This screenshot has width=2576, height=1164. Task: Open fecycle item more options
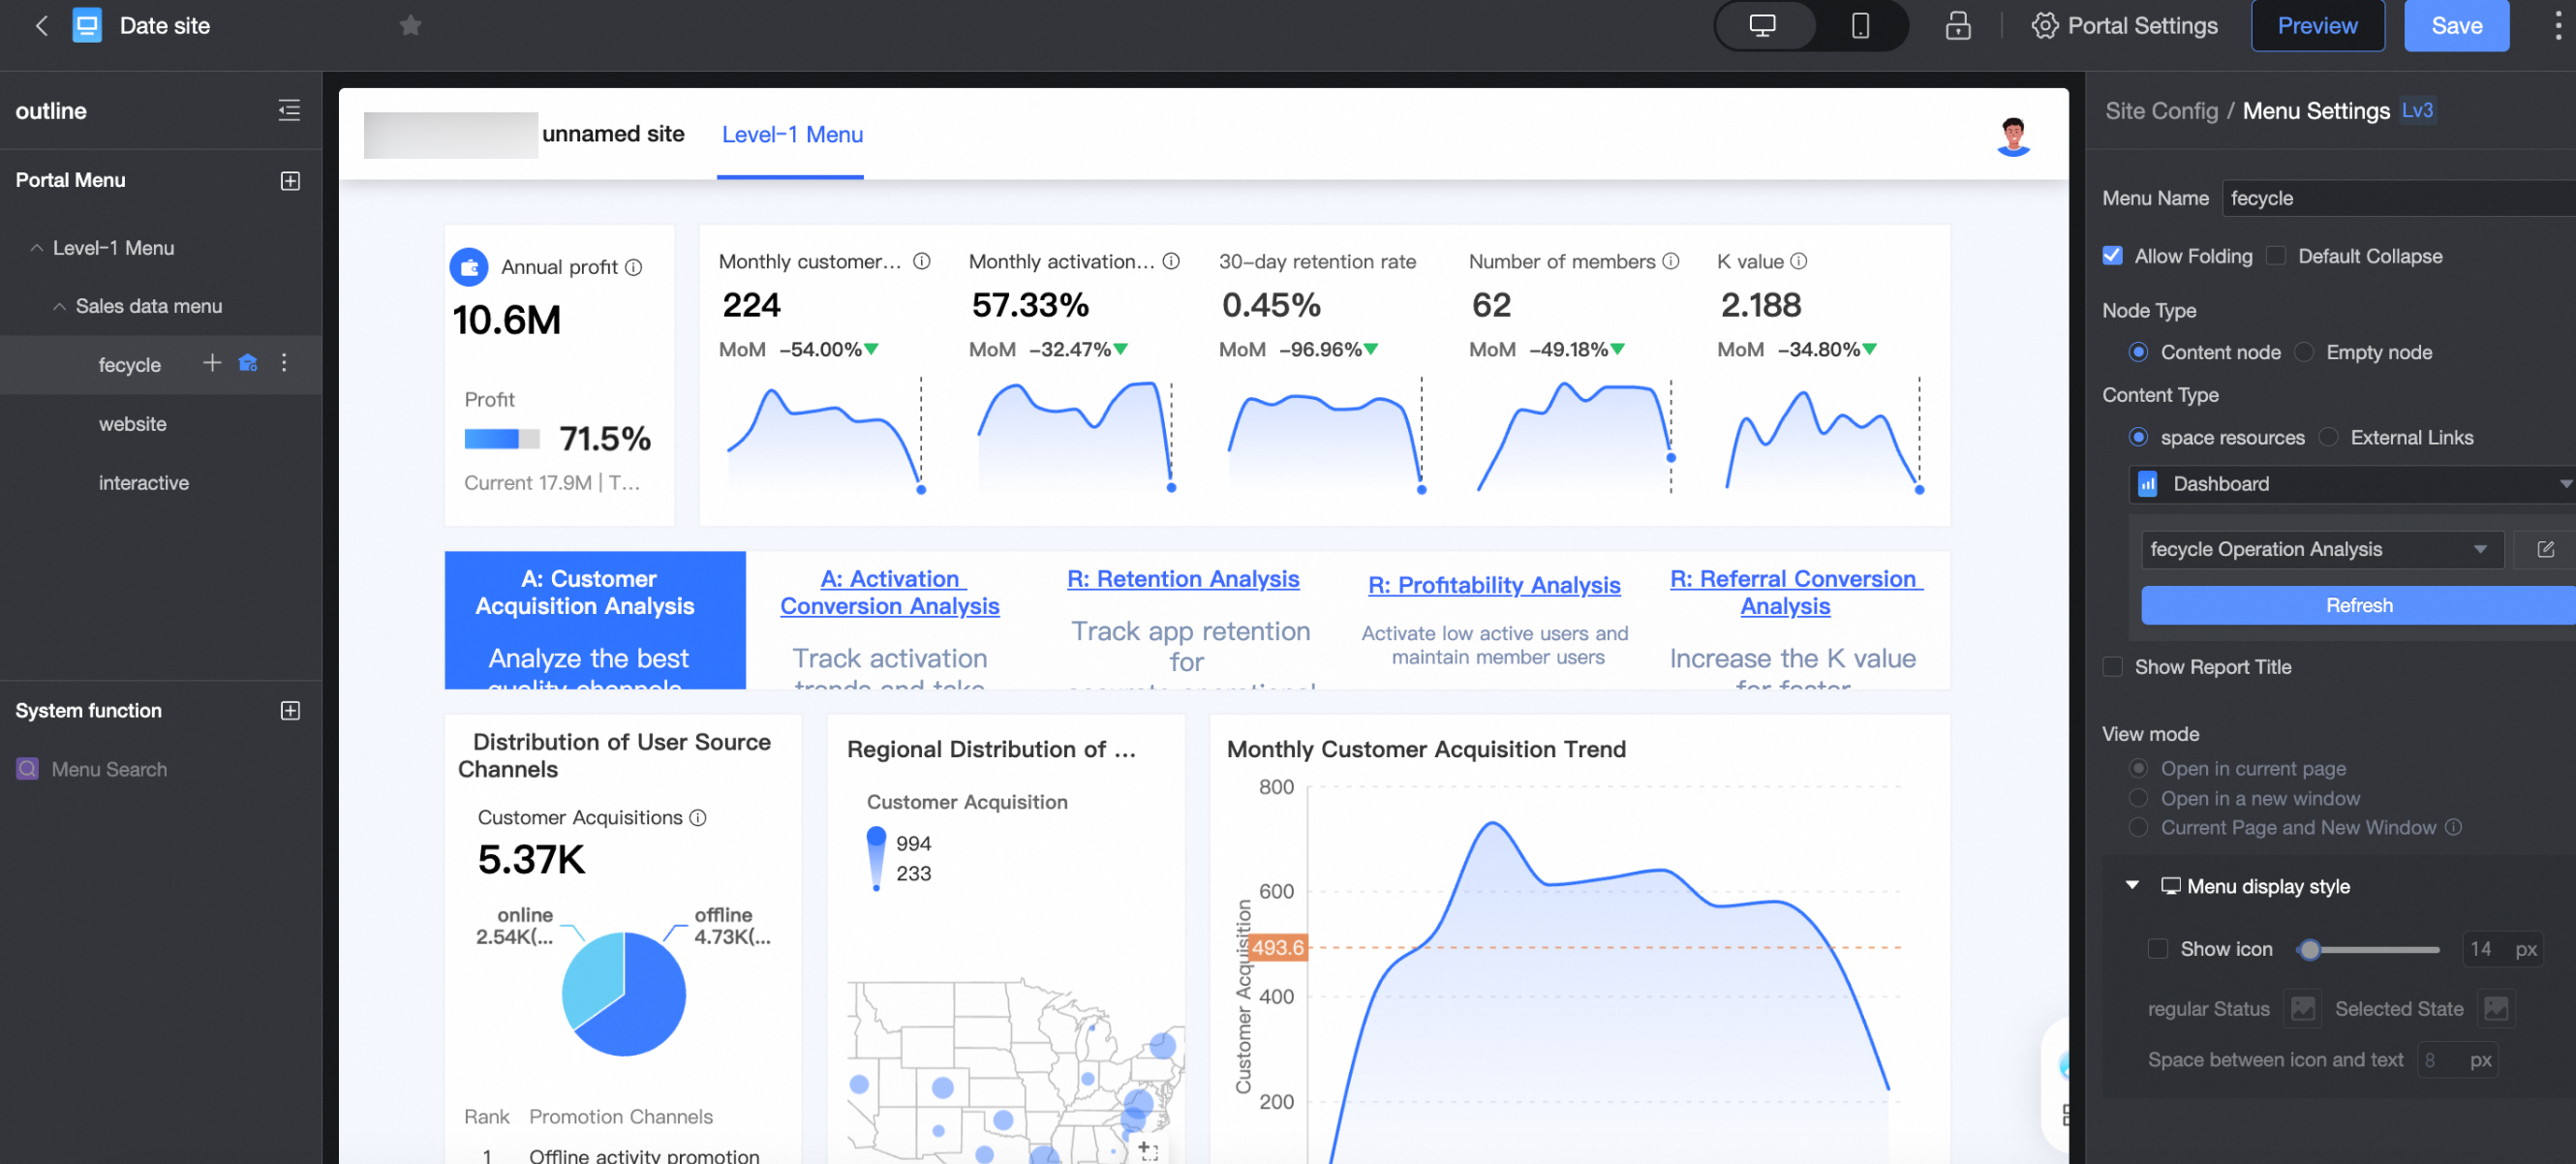click(x=284, y=363)
